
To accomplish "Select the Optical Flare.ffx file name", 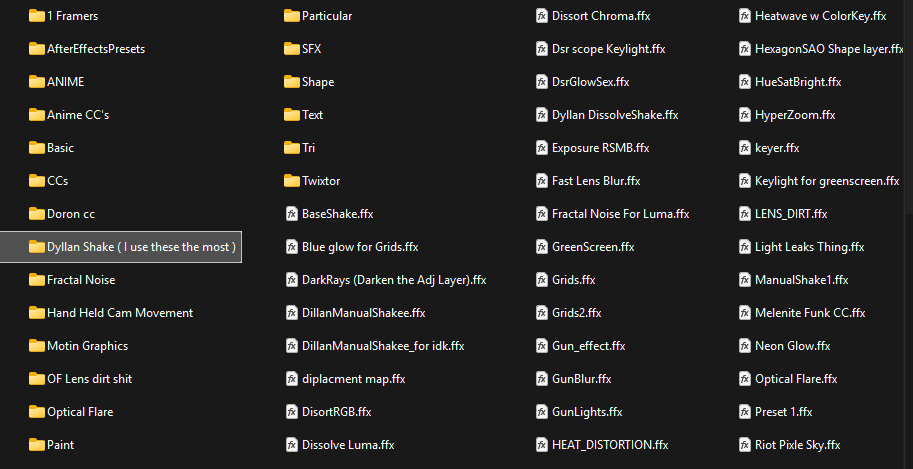I will tap(797, 379).
